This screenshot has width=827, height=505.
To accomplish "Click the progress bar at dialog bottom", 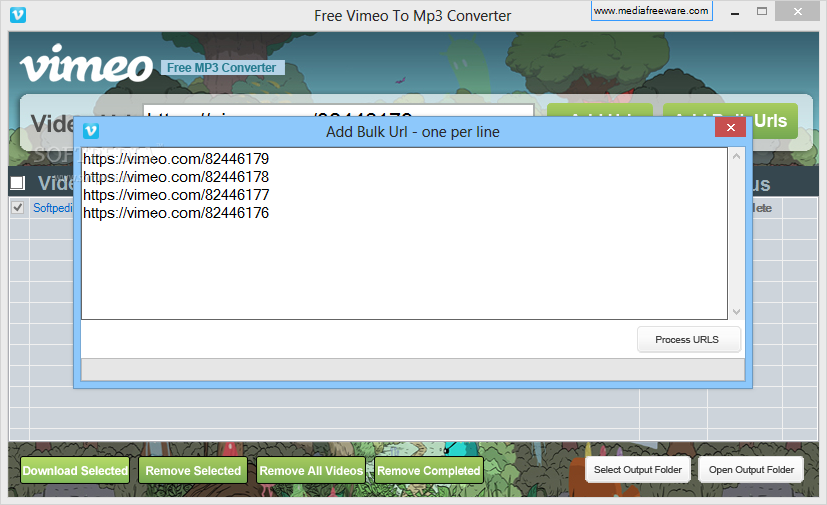I will point(413,369).
